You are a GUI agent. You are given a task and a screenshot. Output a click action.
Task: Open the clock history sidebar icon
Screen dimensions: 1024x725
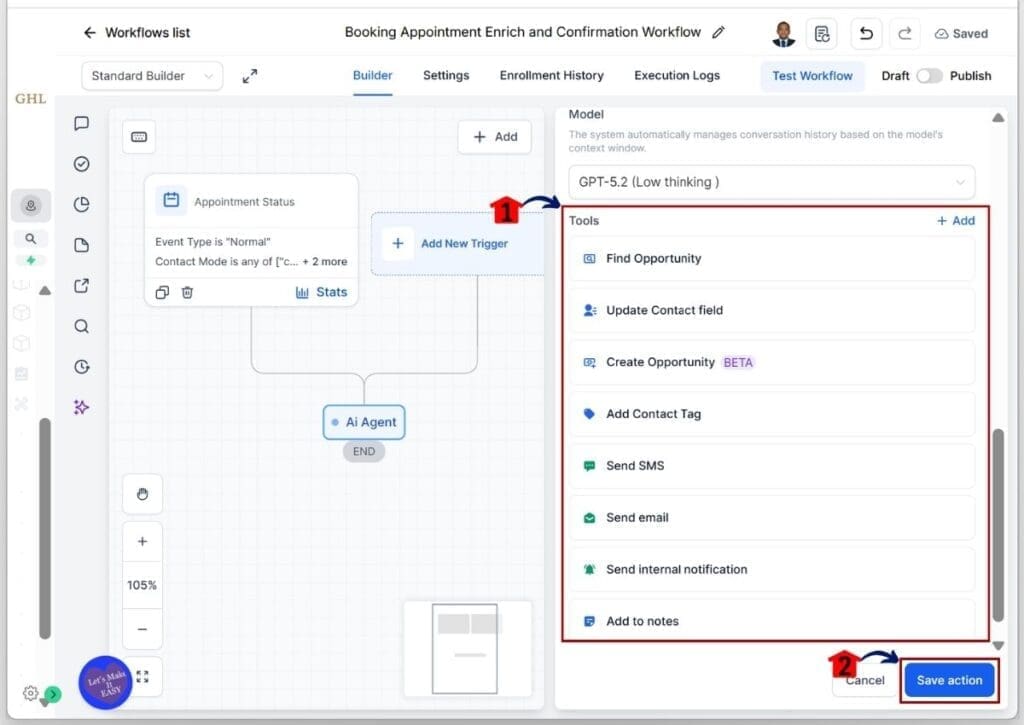tap(82, 366)
